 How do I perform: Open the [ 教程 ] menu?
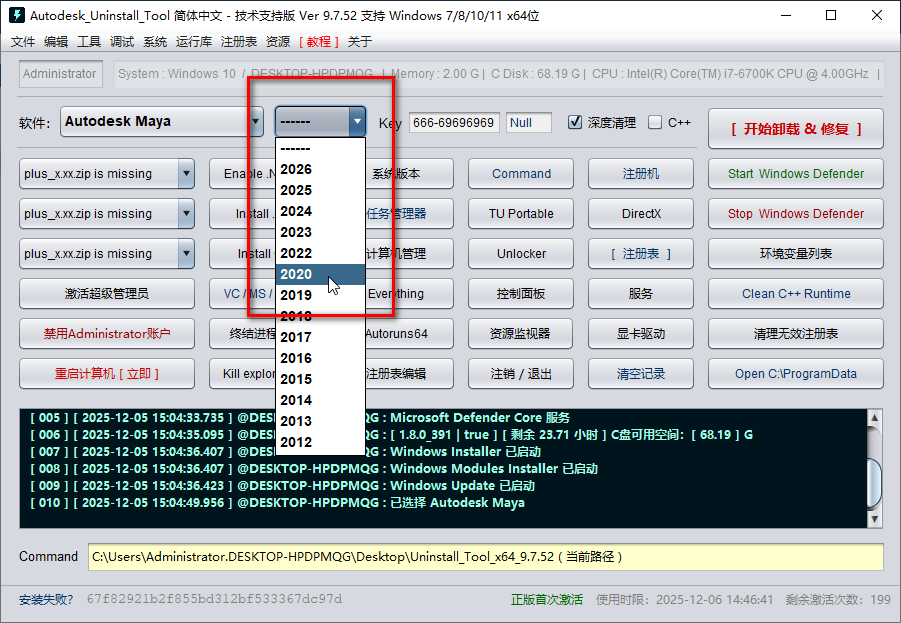(319, 41)
